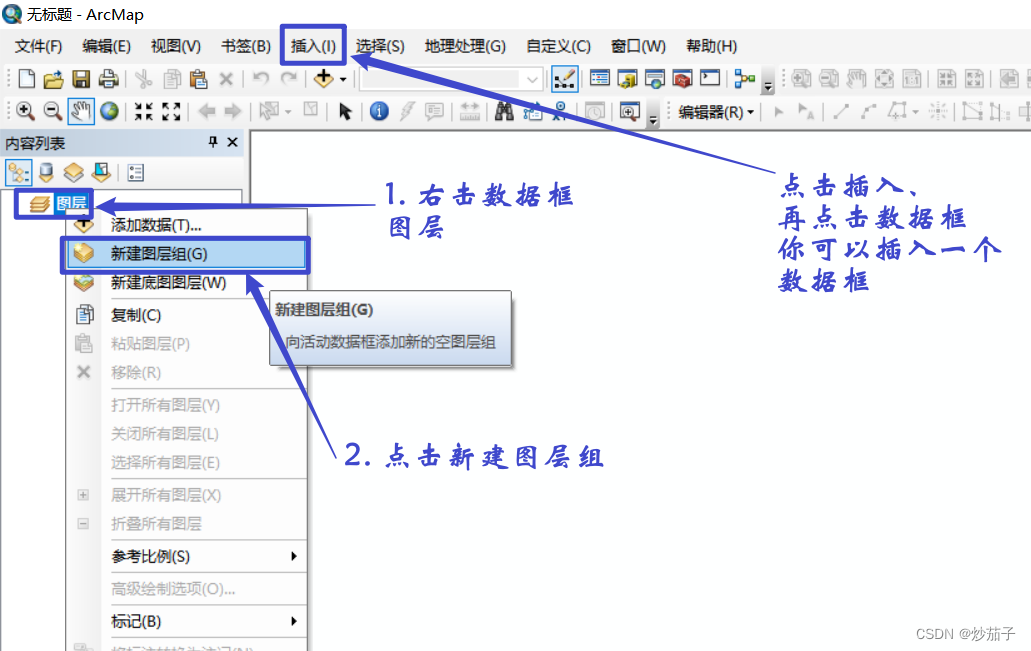Paste from clipboard toolbar icon

click(199, 80)
